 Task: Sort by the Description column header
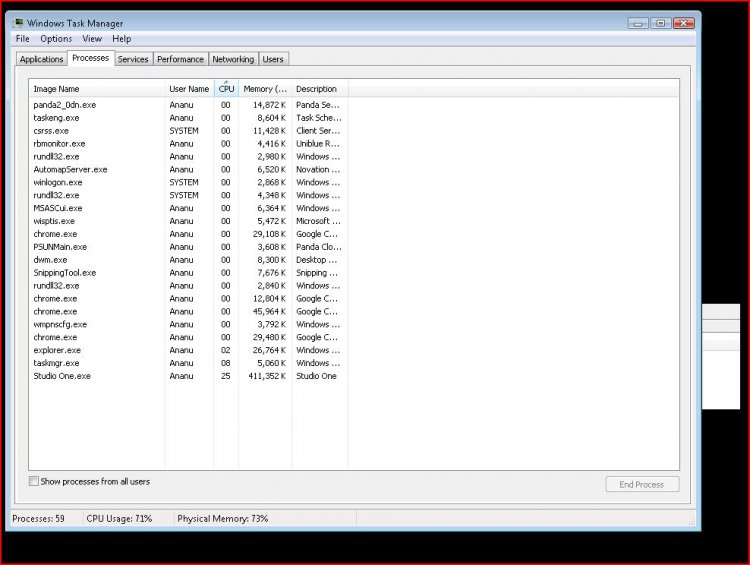(320, 89)
